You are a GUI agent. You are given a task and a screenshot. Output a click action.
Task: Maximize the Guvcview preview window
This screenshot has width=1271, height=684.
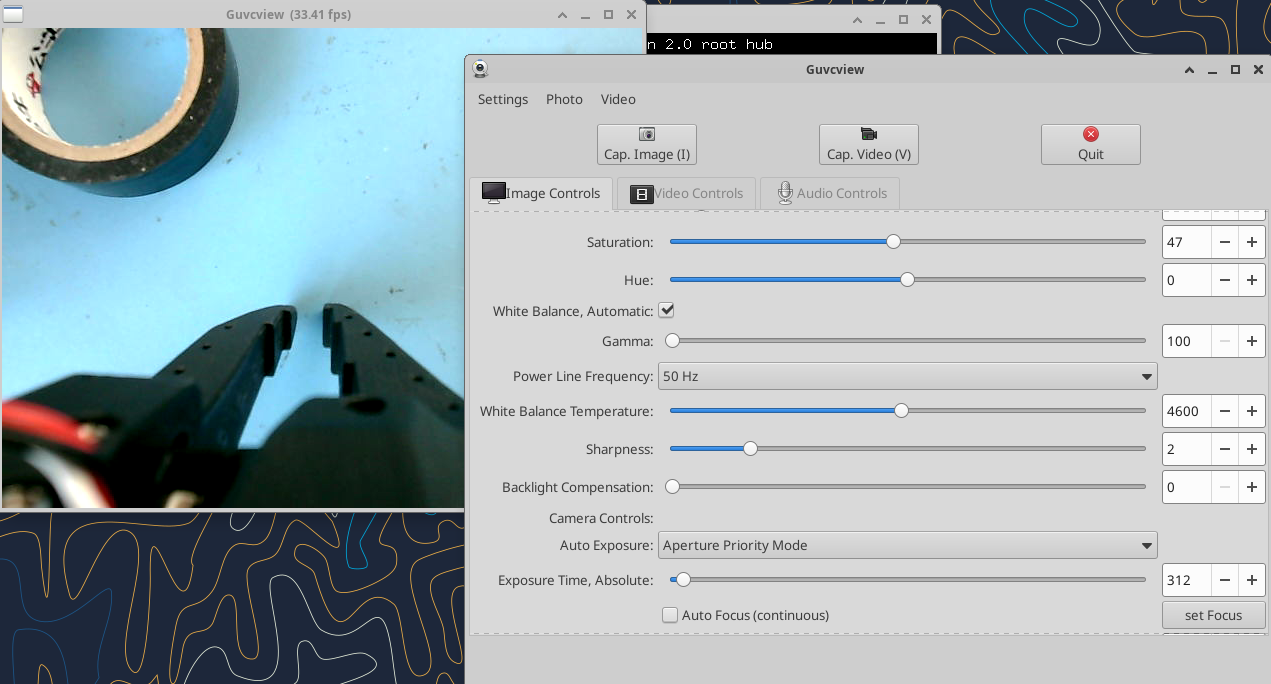609,15
